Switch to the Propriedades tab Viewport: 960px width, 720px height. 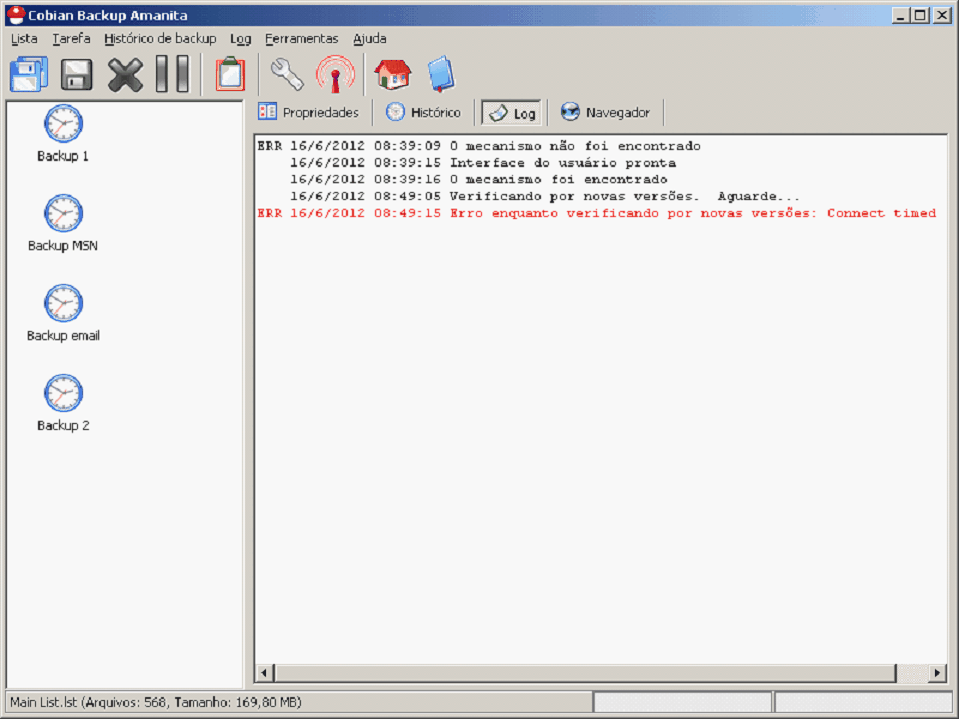[308, 113]
